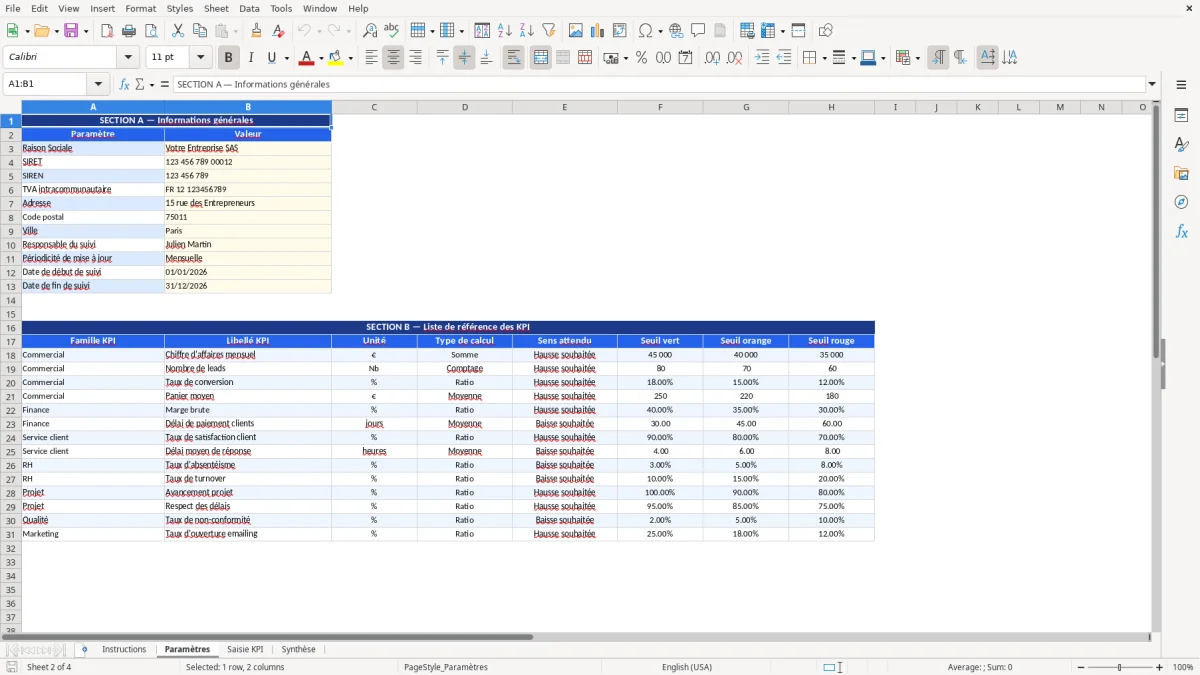This screenshot has width=1200, height=675.
Task: Switch to the Instructions sheet tab
Action: click(124, 649)
